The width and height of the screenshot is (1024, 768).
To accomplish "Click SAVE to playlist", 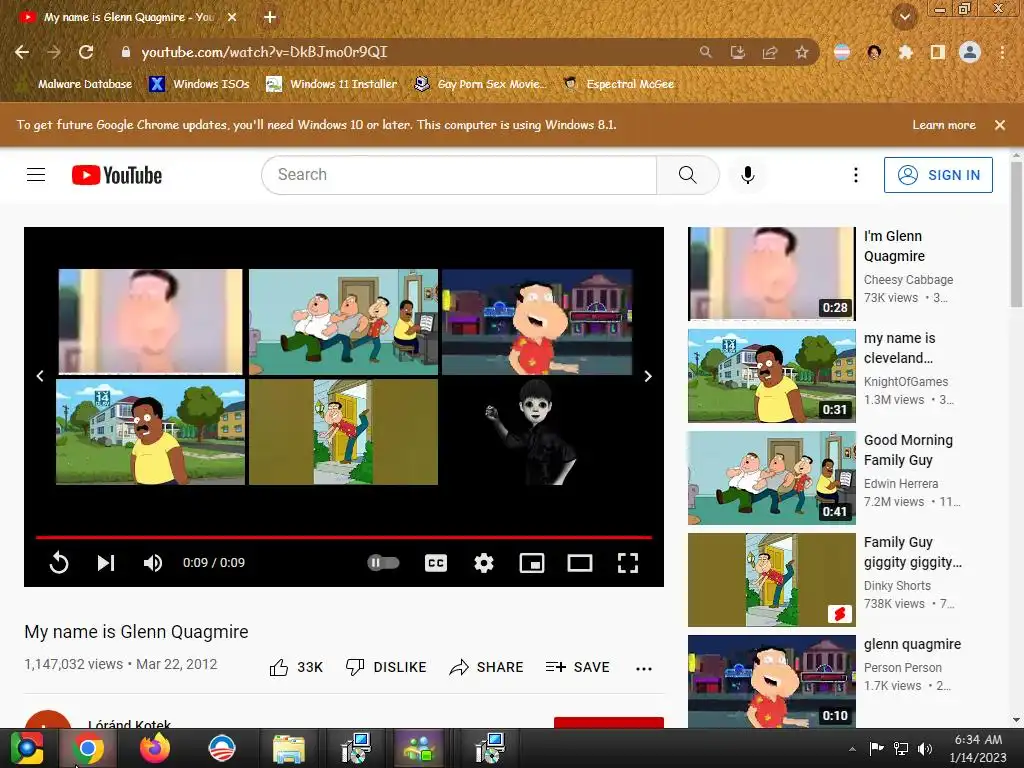I will tap(577, 667).
